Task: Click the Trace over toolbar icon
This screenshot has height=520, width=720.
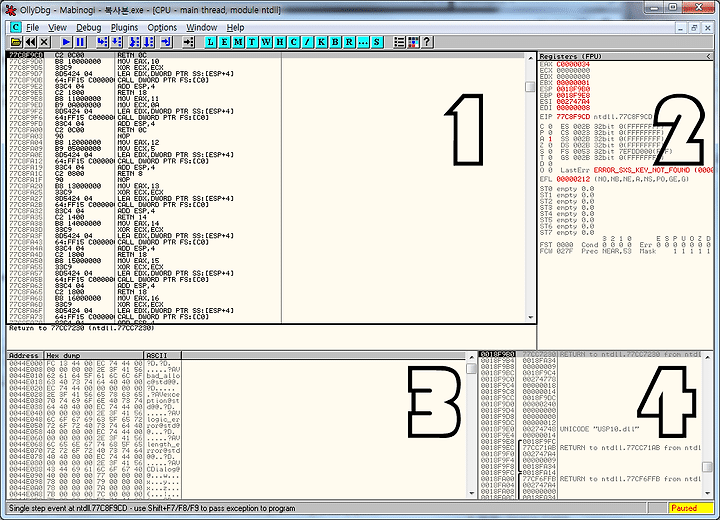Action: [x=148, y=42]
